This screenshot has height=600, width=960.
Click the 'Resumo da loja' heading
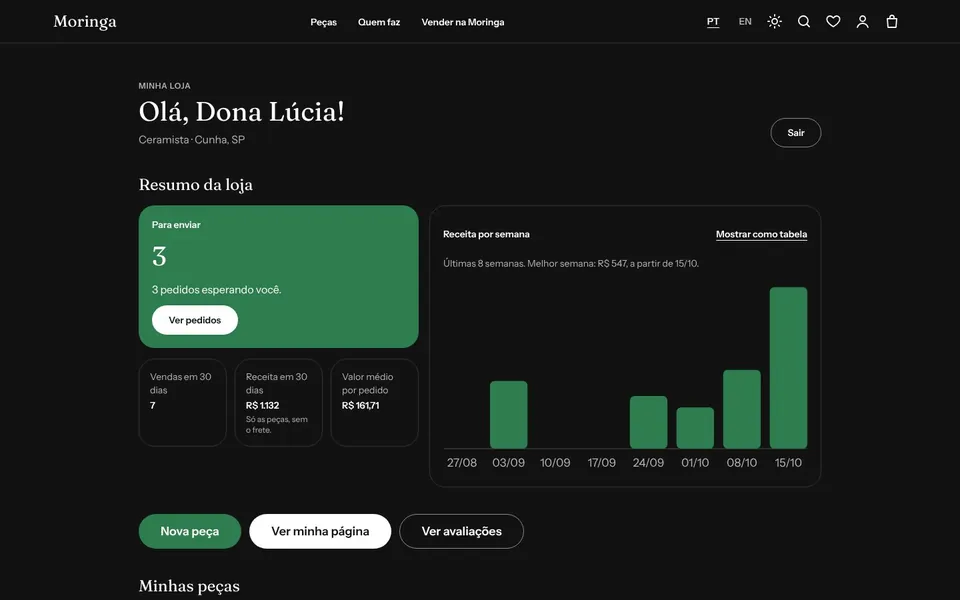(195, 185)
